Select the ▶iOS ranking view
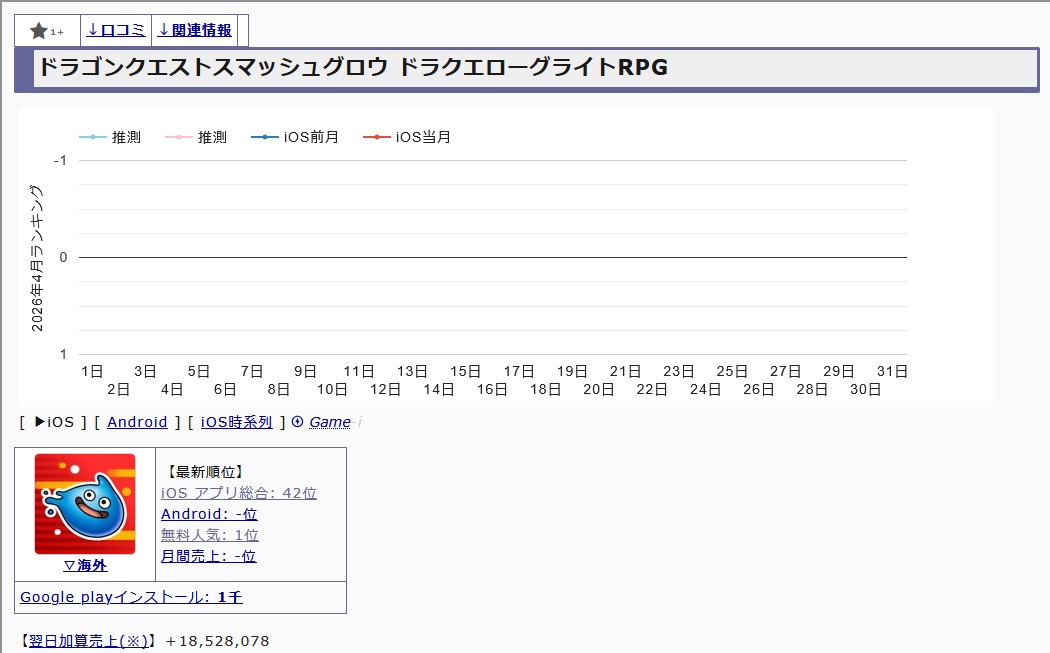Screen dimensions: 1050x653 (x=54, y=422)
